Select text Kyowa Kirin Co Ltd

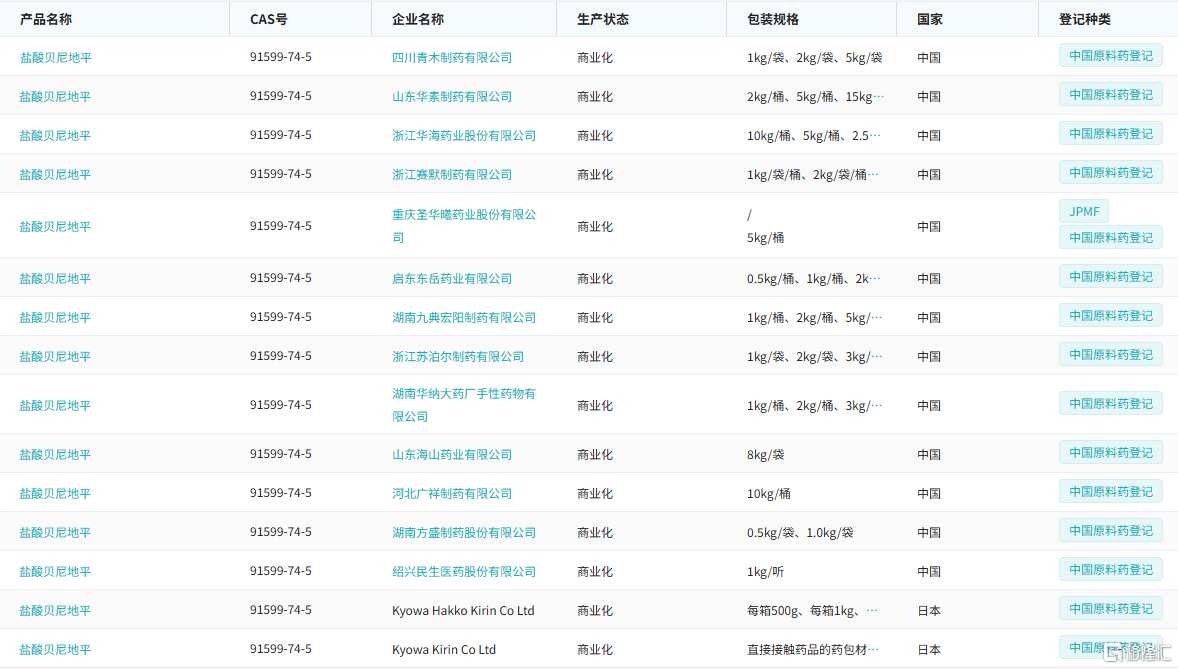point(444,650)
